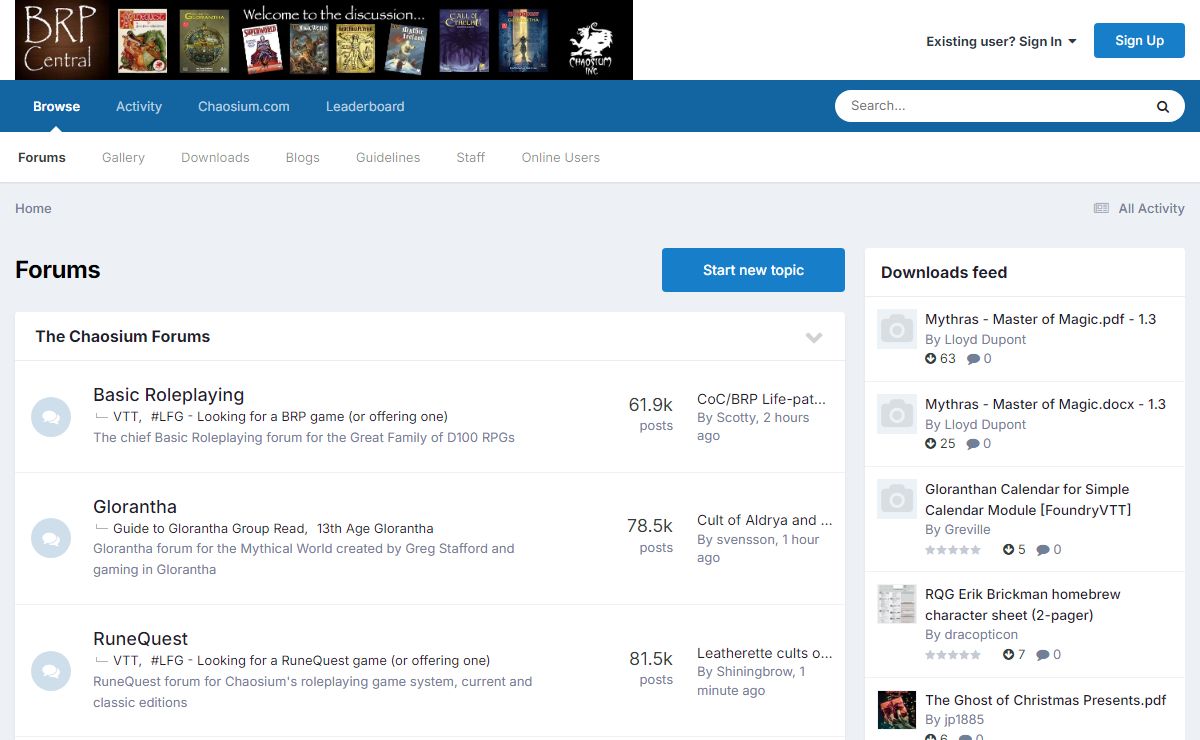This screenshot has width=1200, height=740.
Task: Open the Ghost of Christmas Presents thumbnail
Action: pyautogui.click(x=897, y=710)
